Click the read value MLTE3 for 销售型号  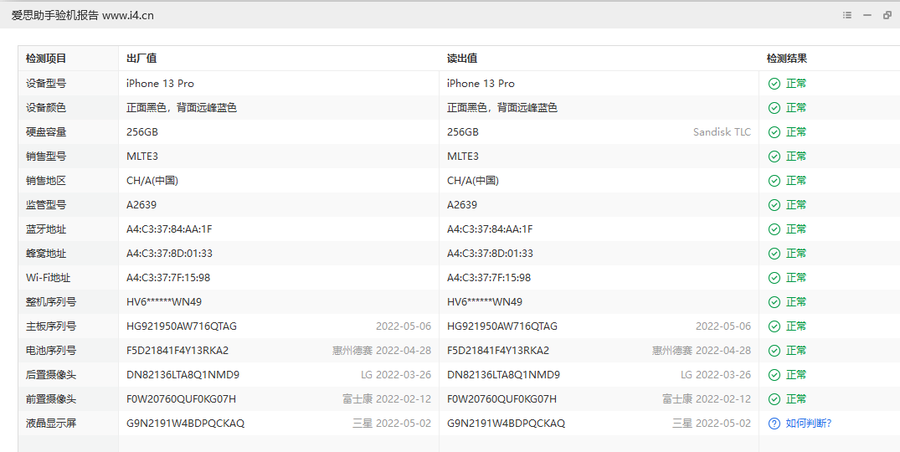pyautogui.click(x=463, y=156)
